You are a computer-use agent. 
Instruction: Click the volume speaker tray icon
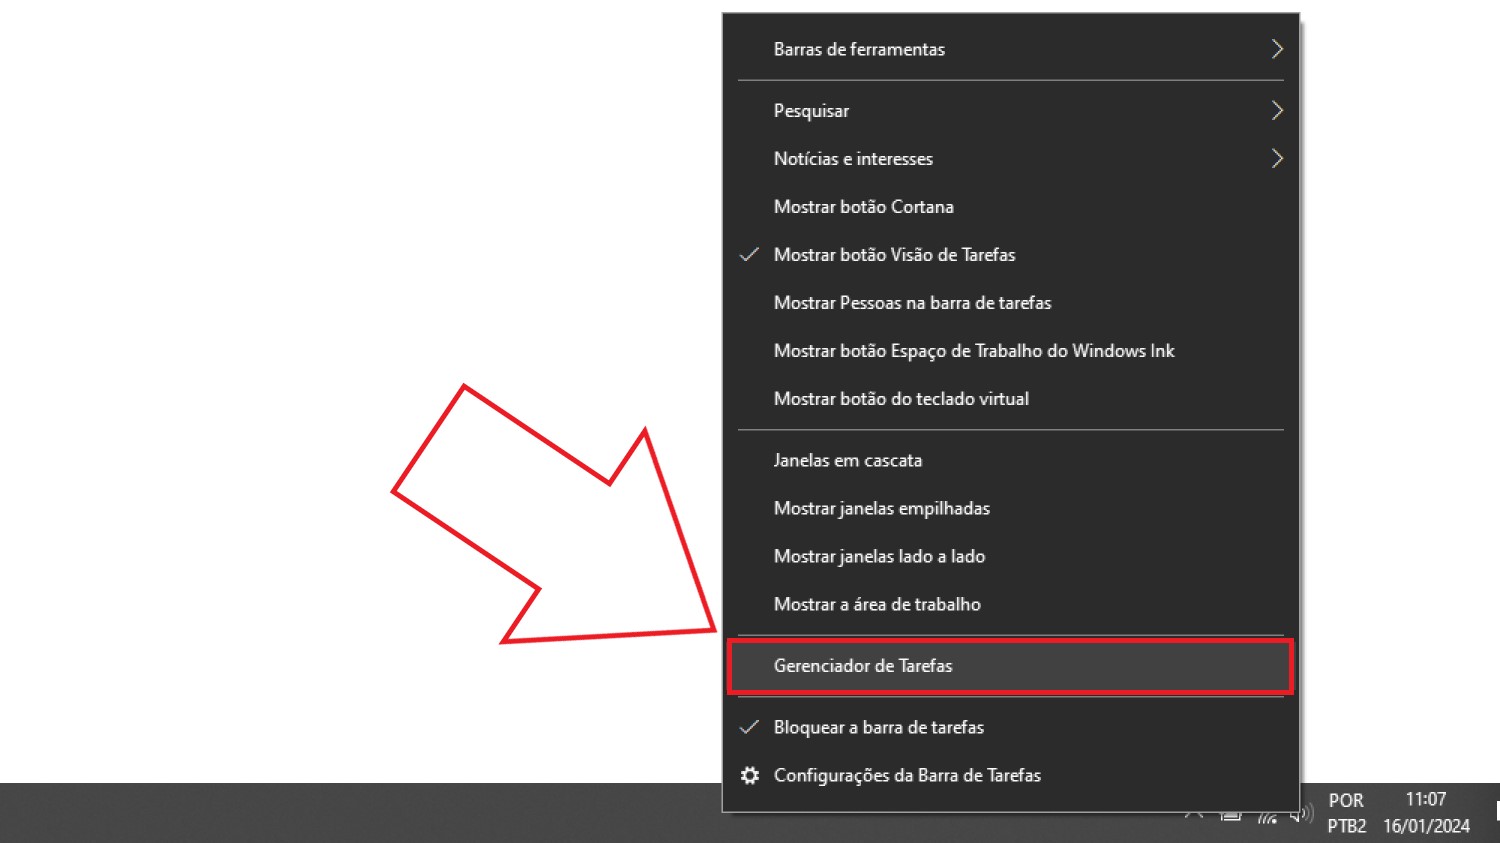[x=1304, y=815]
